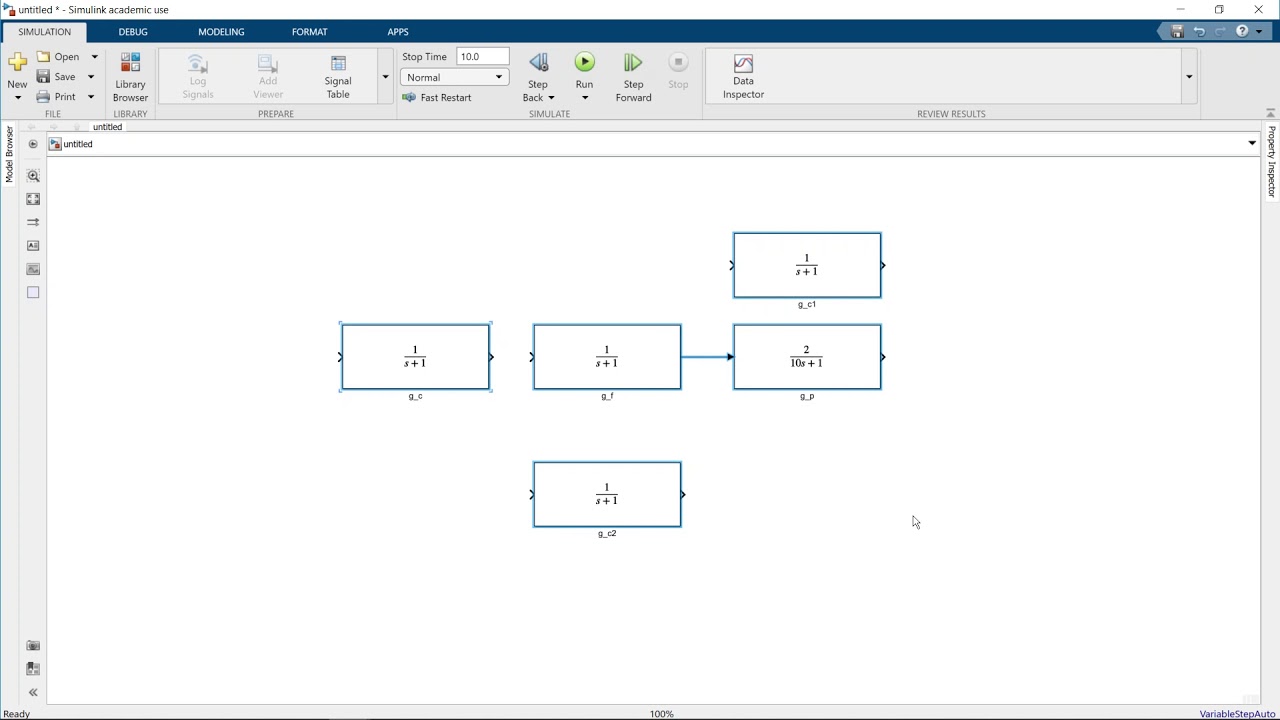Screen dimensions: 1280x720
Task: Click the quick access Redo arrow
Action: click(1220, 32)
